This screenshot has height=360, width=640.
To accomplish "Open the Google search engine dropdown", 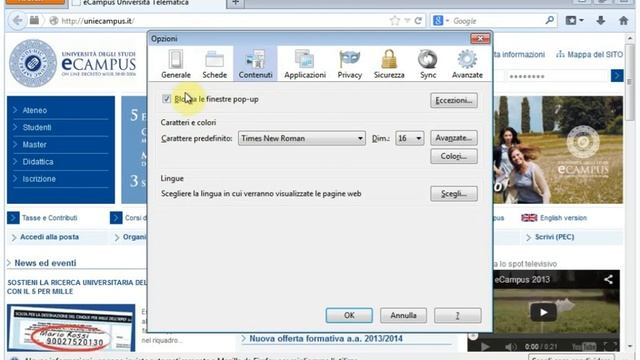I will pyautogui.click(x=441, y=21).
